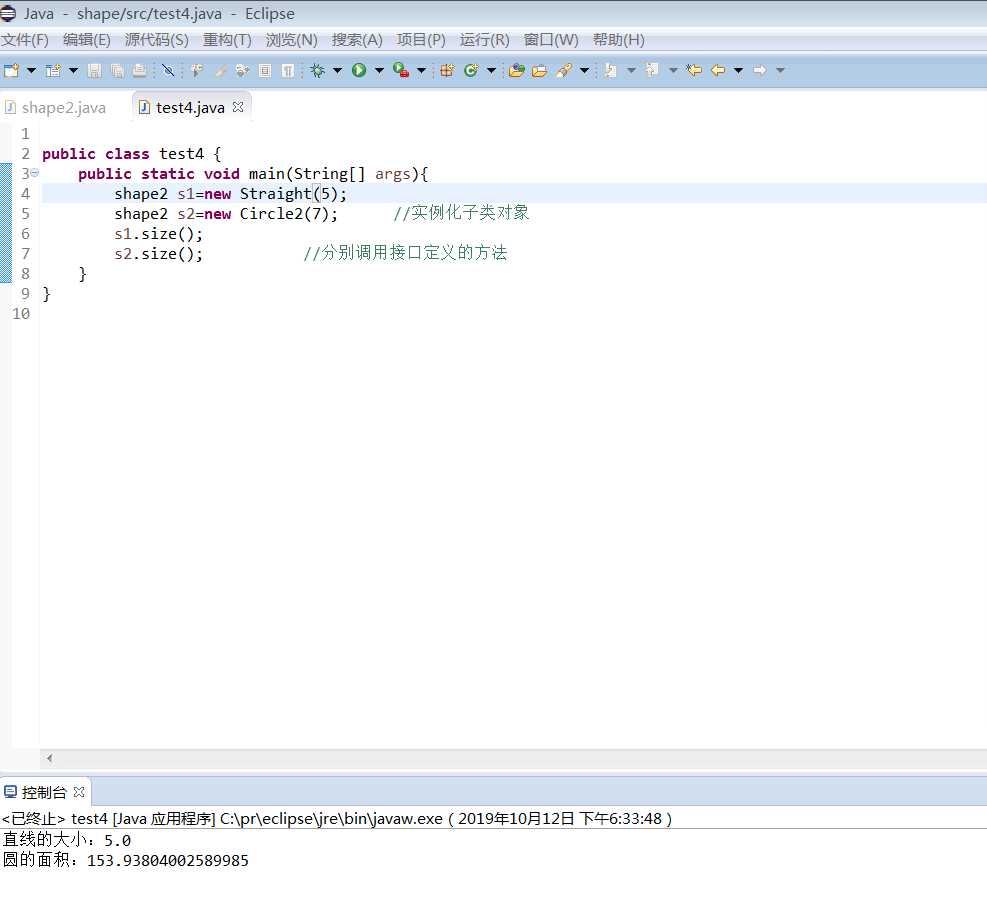Image resolution: width=987 pixels, height=918 pixels.
Task: Click the Forward navigation arrow icon
Action: tap(760, 71)
